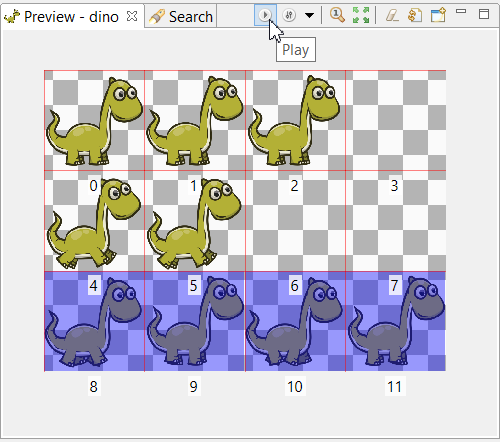Select dino sprite frame 0

click(94, 121)
